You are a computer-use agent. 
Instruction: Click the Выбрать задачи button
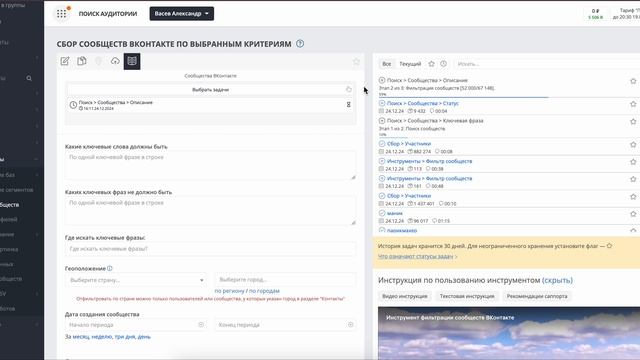coord(210,89)
